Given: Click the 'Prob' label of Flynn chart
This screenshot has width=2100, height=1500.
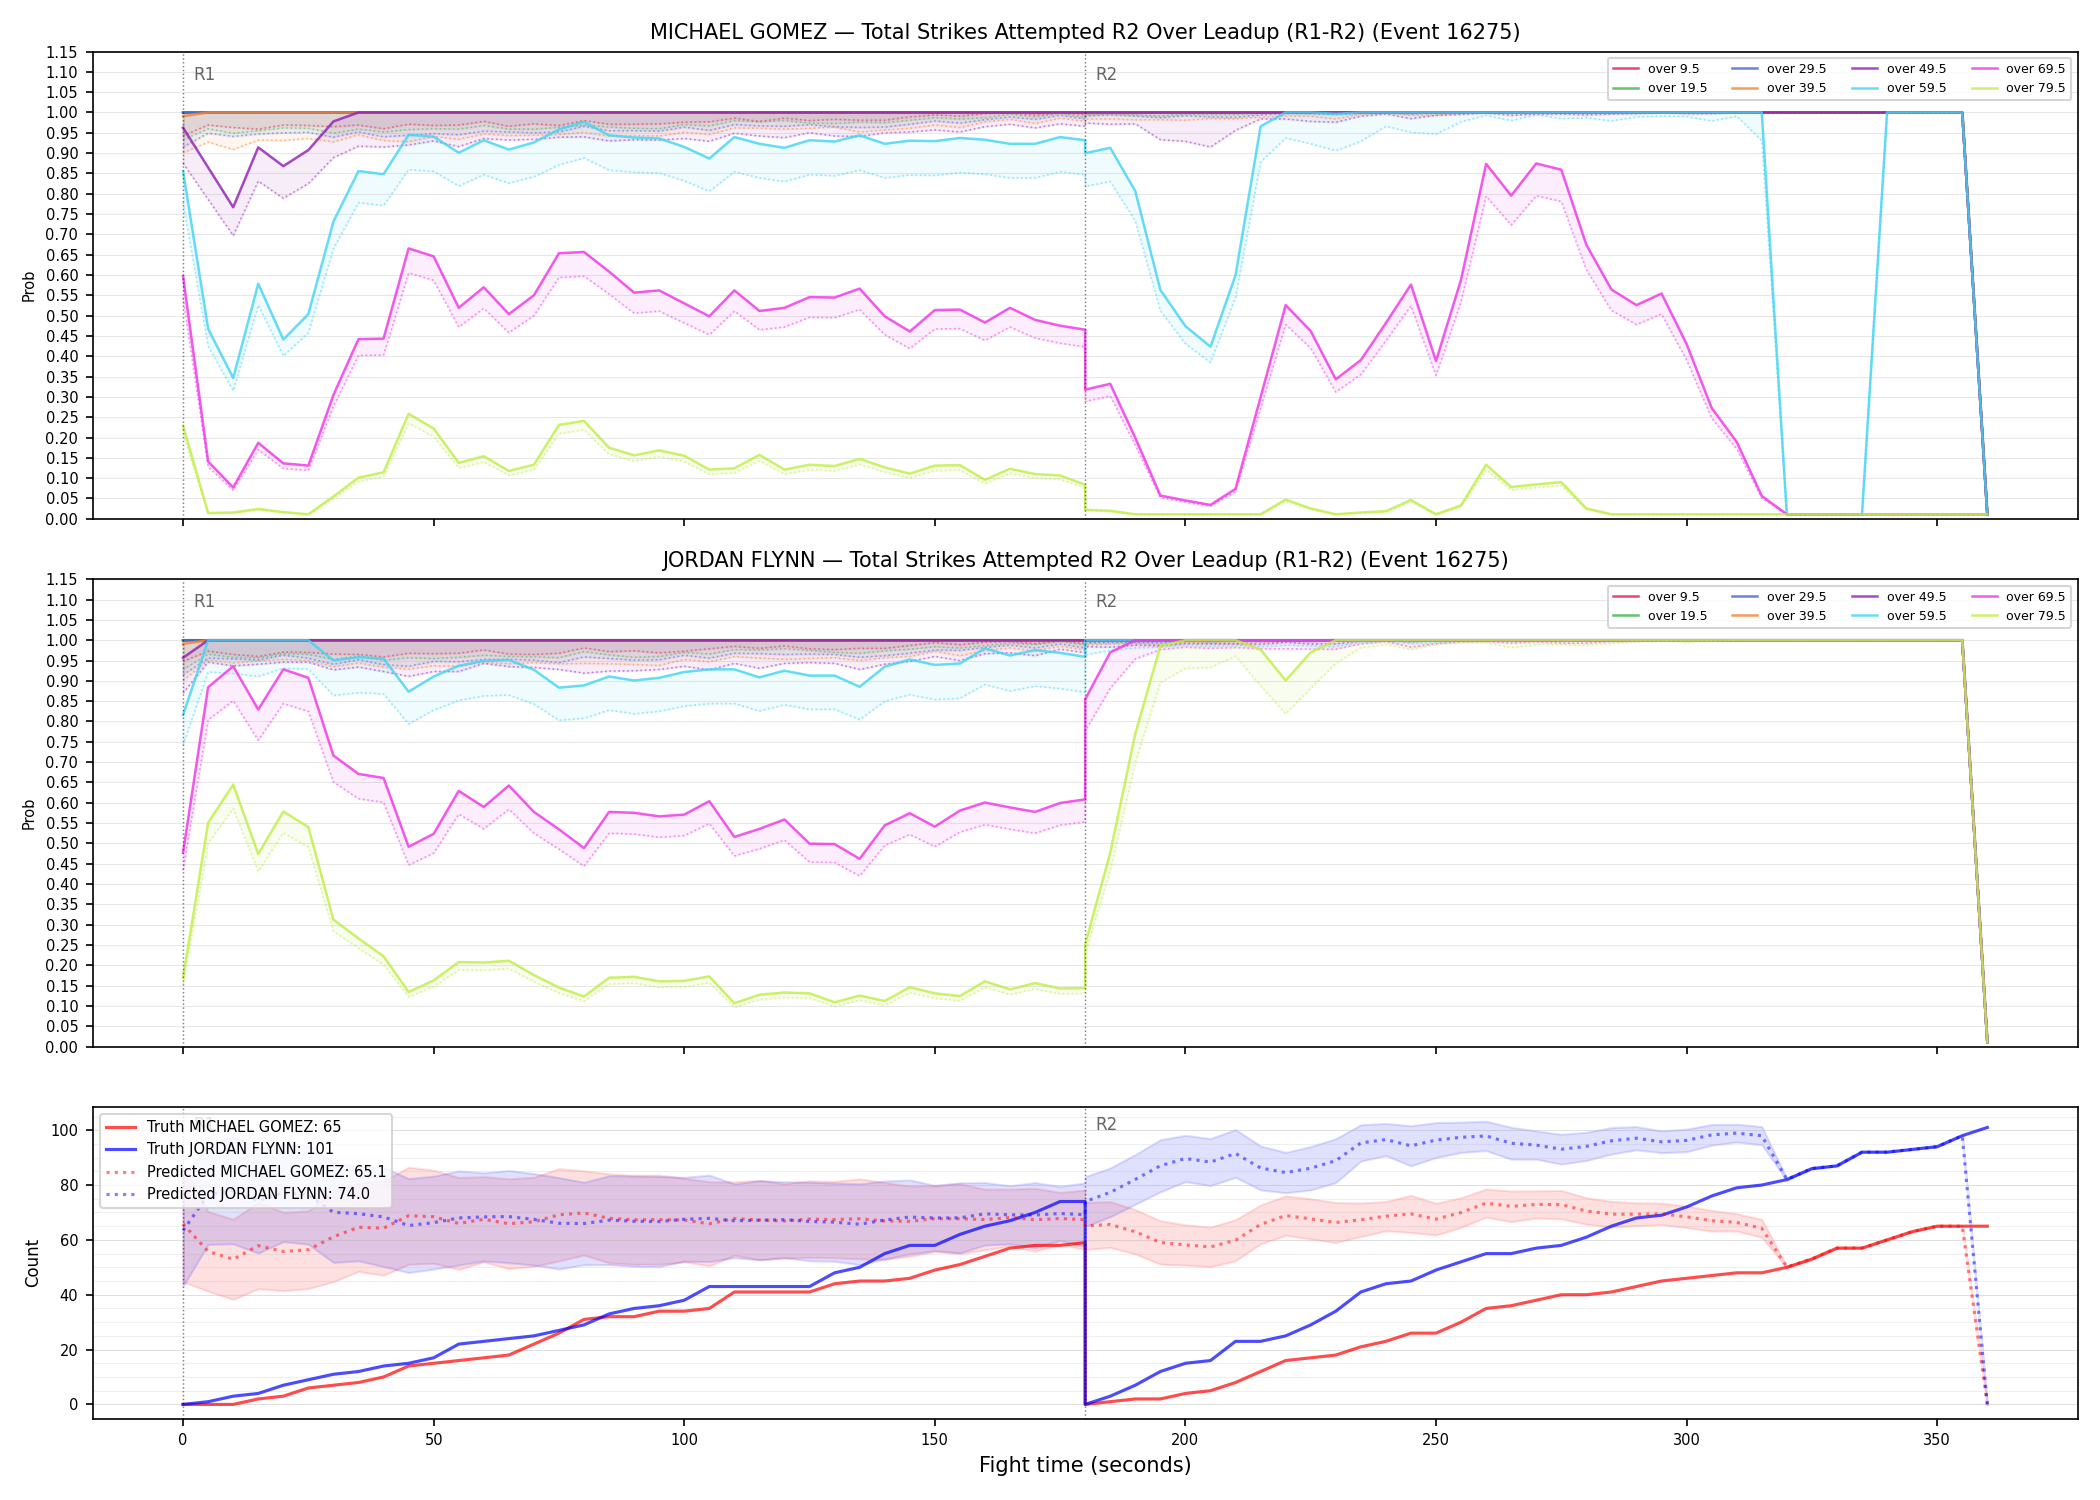Looking at the screenshot, I should [x=29, y=814].
